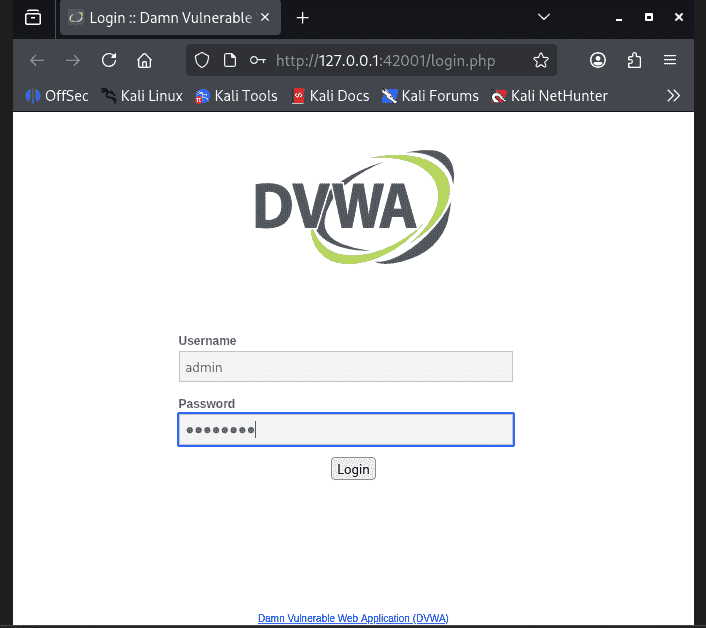Go back using the back arrow
The height and width of the screenshot is (628, 706).
tap(37, 60)
